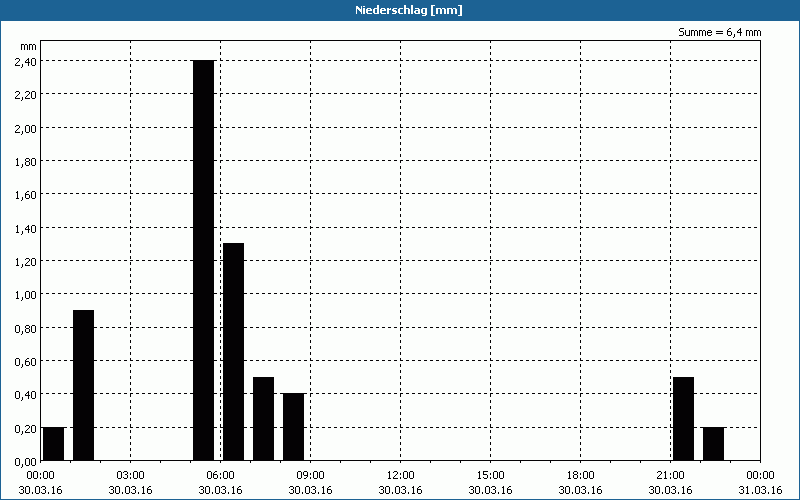Viewport: 800px width, 500px height.
Task: Select the 0,40 mm bar before 09:00
Action: pyautogui.click(x=293, y=427)
